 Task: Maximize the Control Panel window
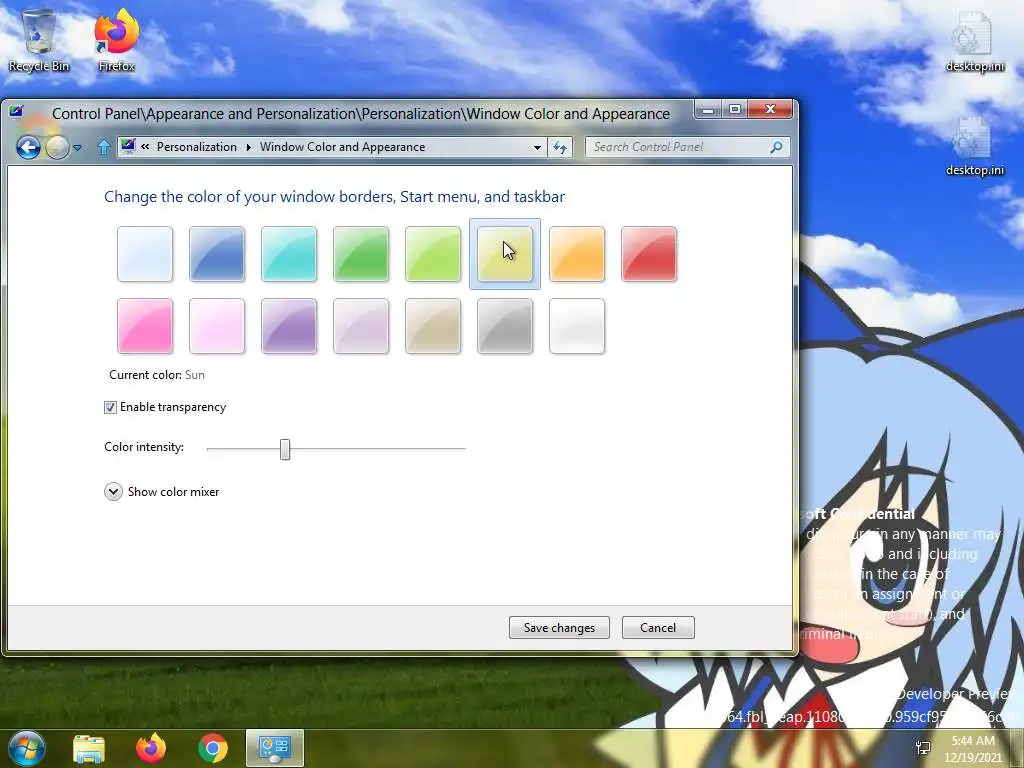[735, 110]
